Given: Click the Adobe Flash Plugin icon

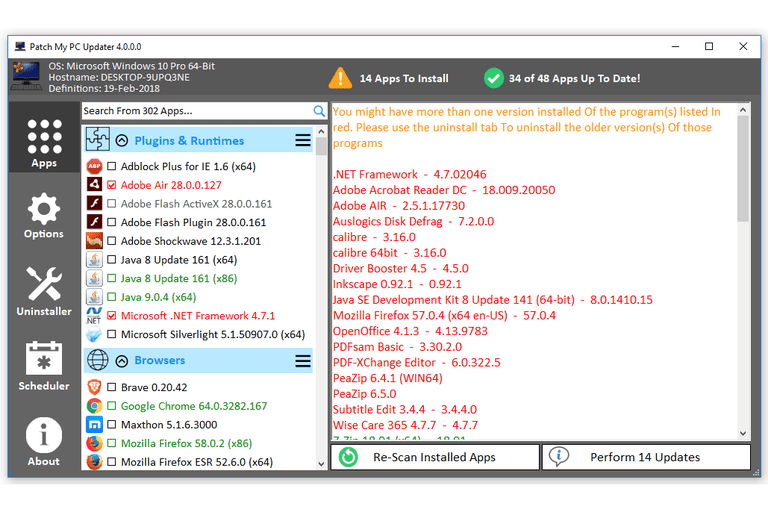Looking at the screenshot, I should pyautogui.click(x=94, y=222).
